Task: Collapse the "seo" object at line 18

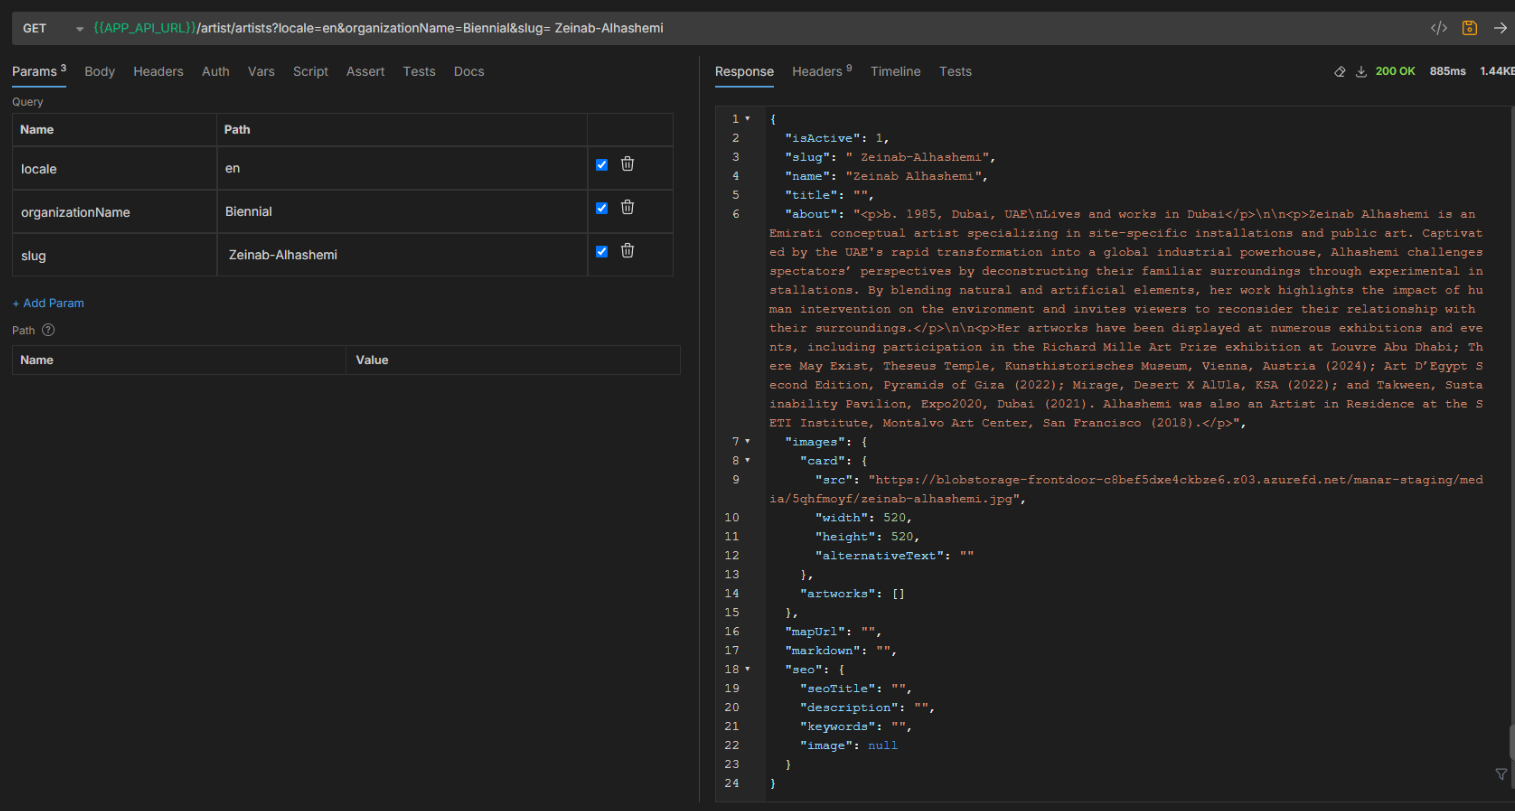Action: point(747,670)
